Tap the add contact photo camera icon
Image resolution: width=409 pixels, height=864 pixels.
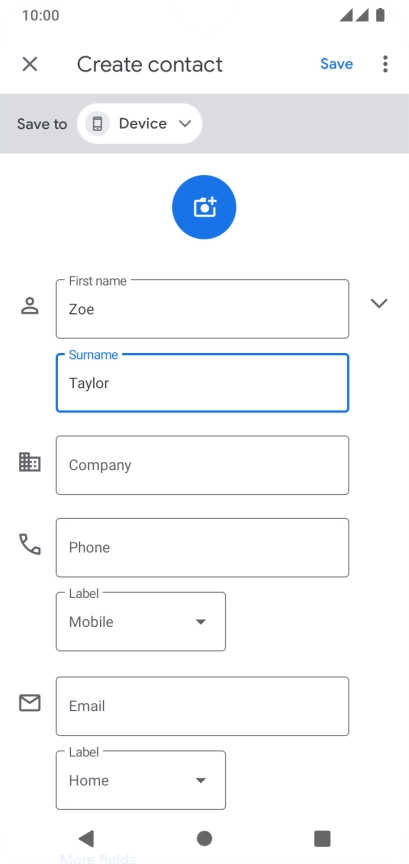coord(204,207)
